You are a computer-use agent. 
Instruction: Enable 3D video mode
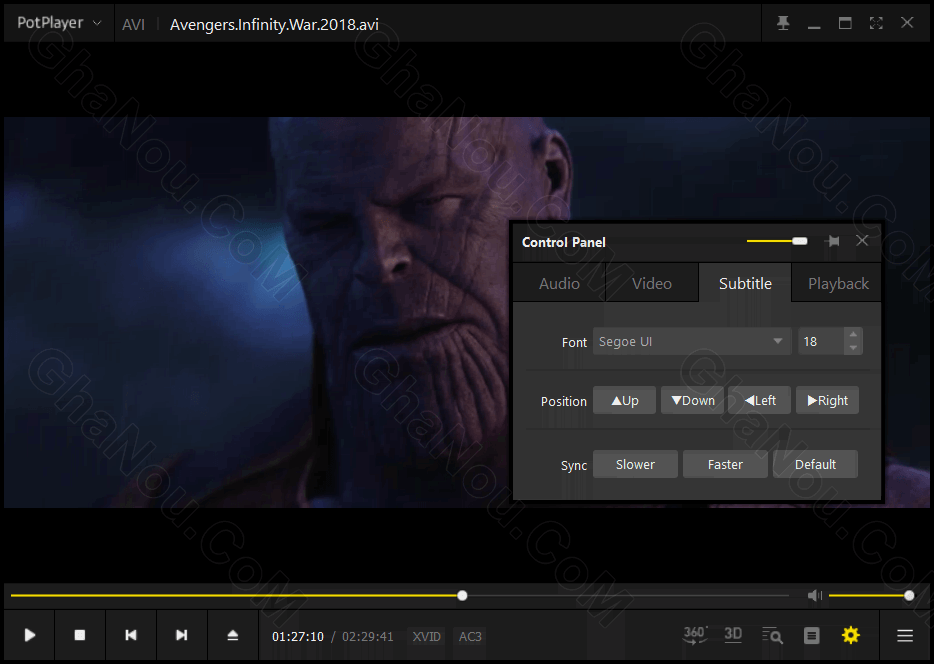coord(733,635)
